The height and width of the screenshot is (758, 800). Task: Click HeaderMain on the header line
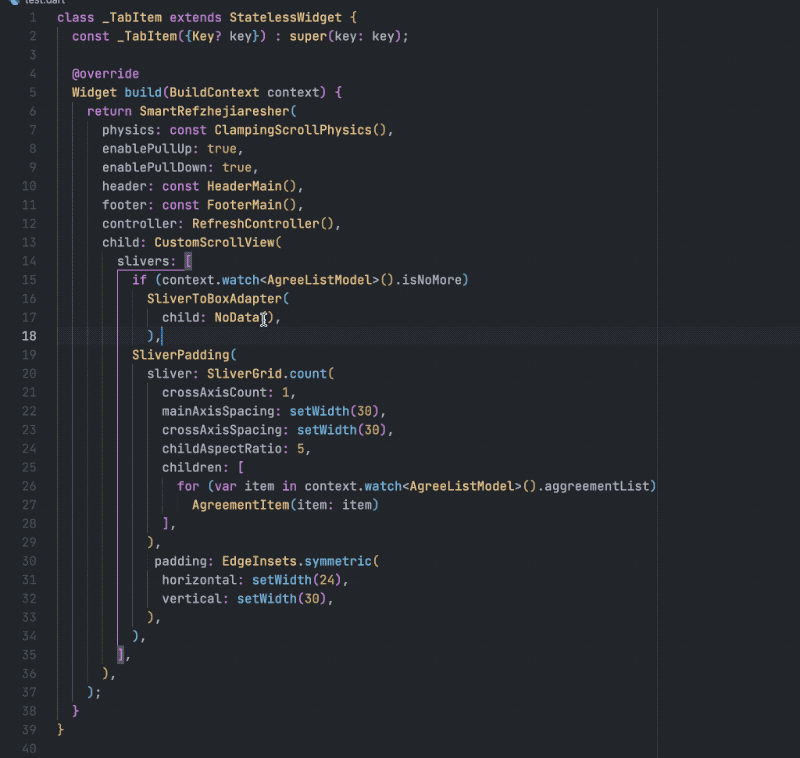tap(244, 186)
